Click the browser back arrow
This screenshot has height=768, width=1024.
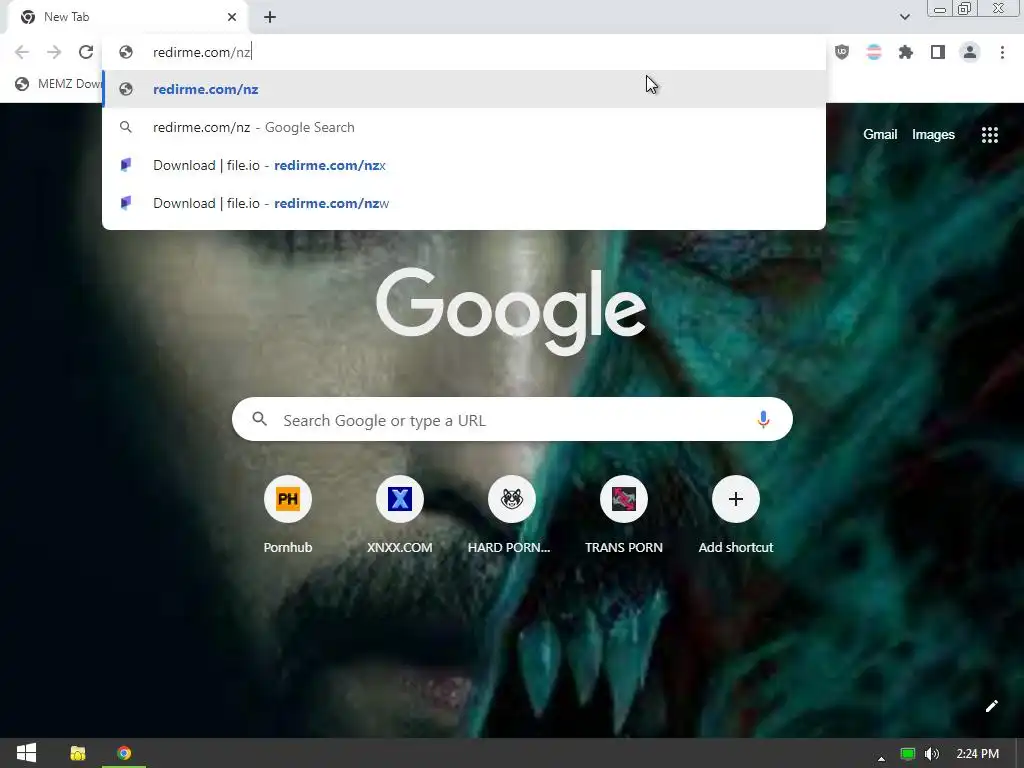[22, 52]
